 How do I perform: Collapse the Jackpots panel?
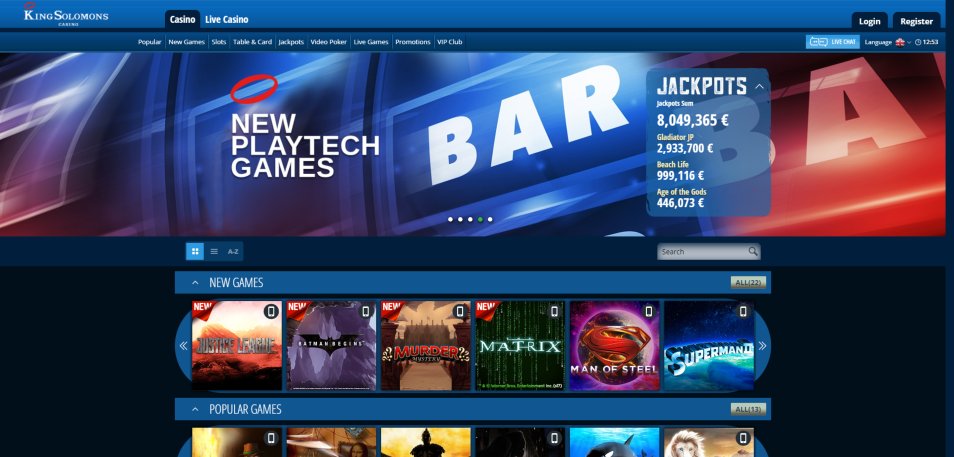tap(759, 86)
